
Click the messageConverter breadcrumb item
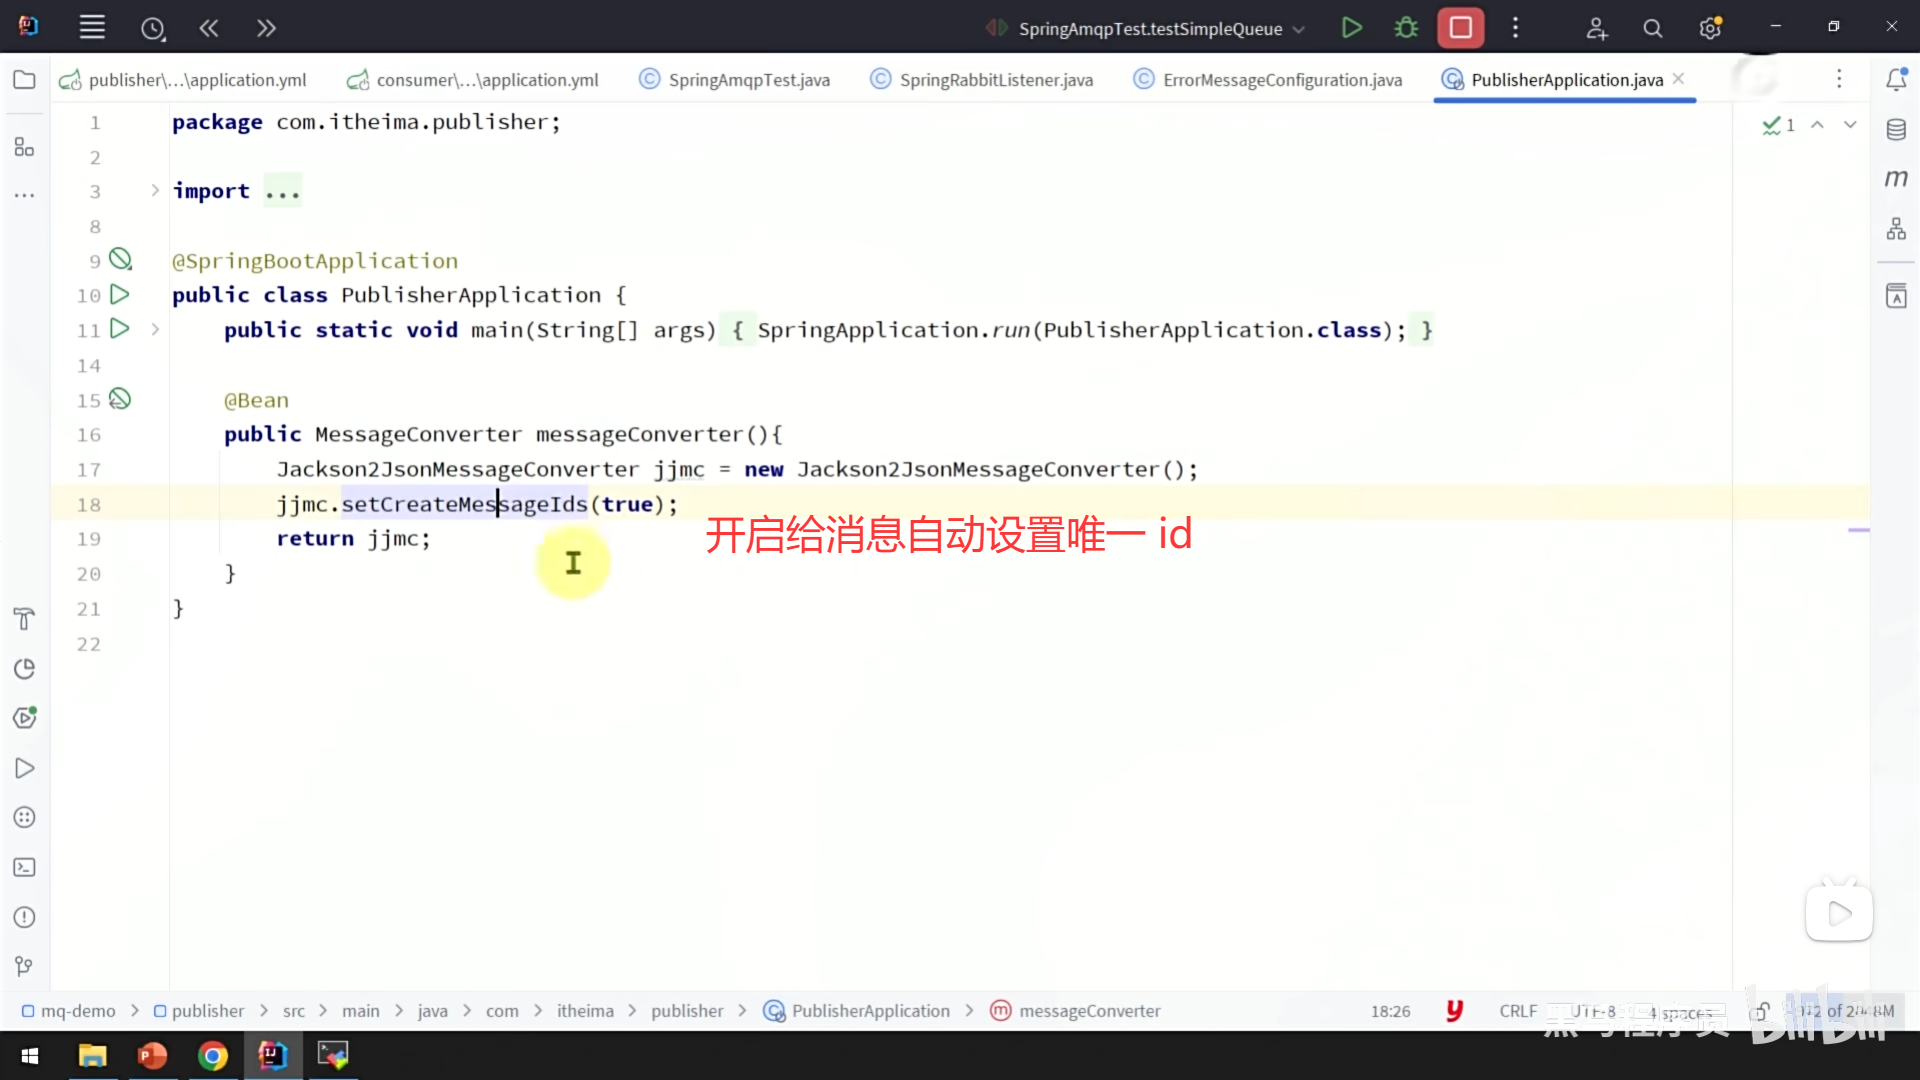(1089, 1011)
